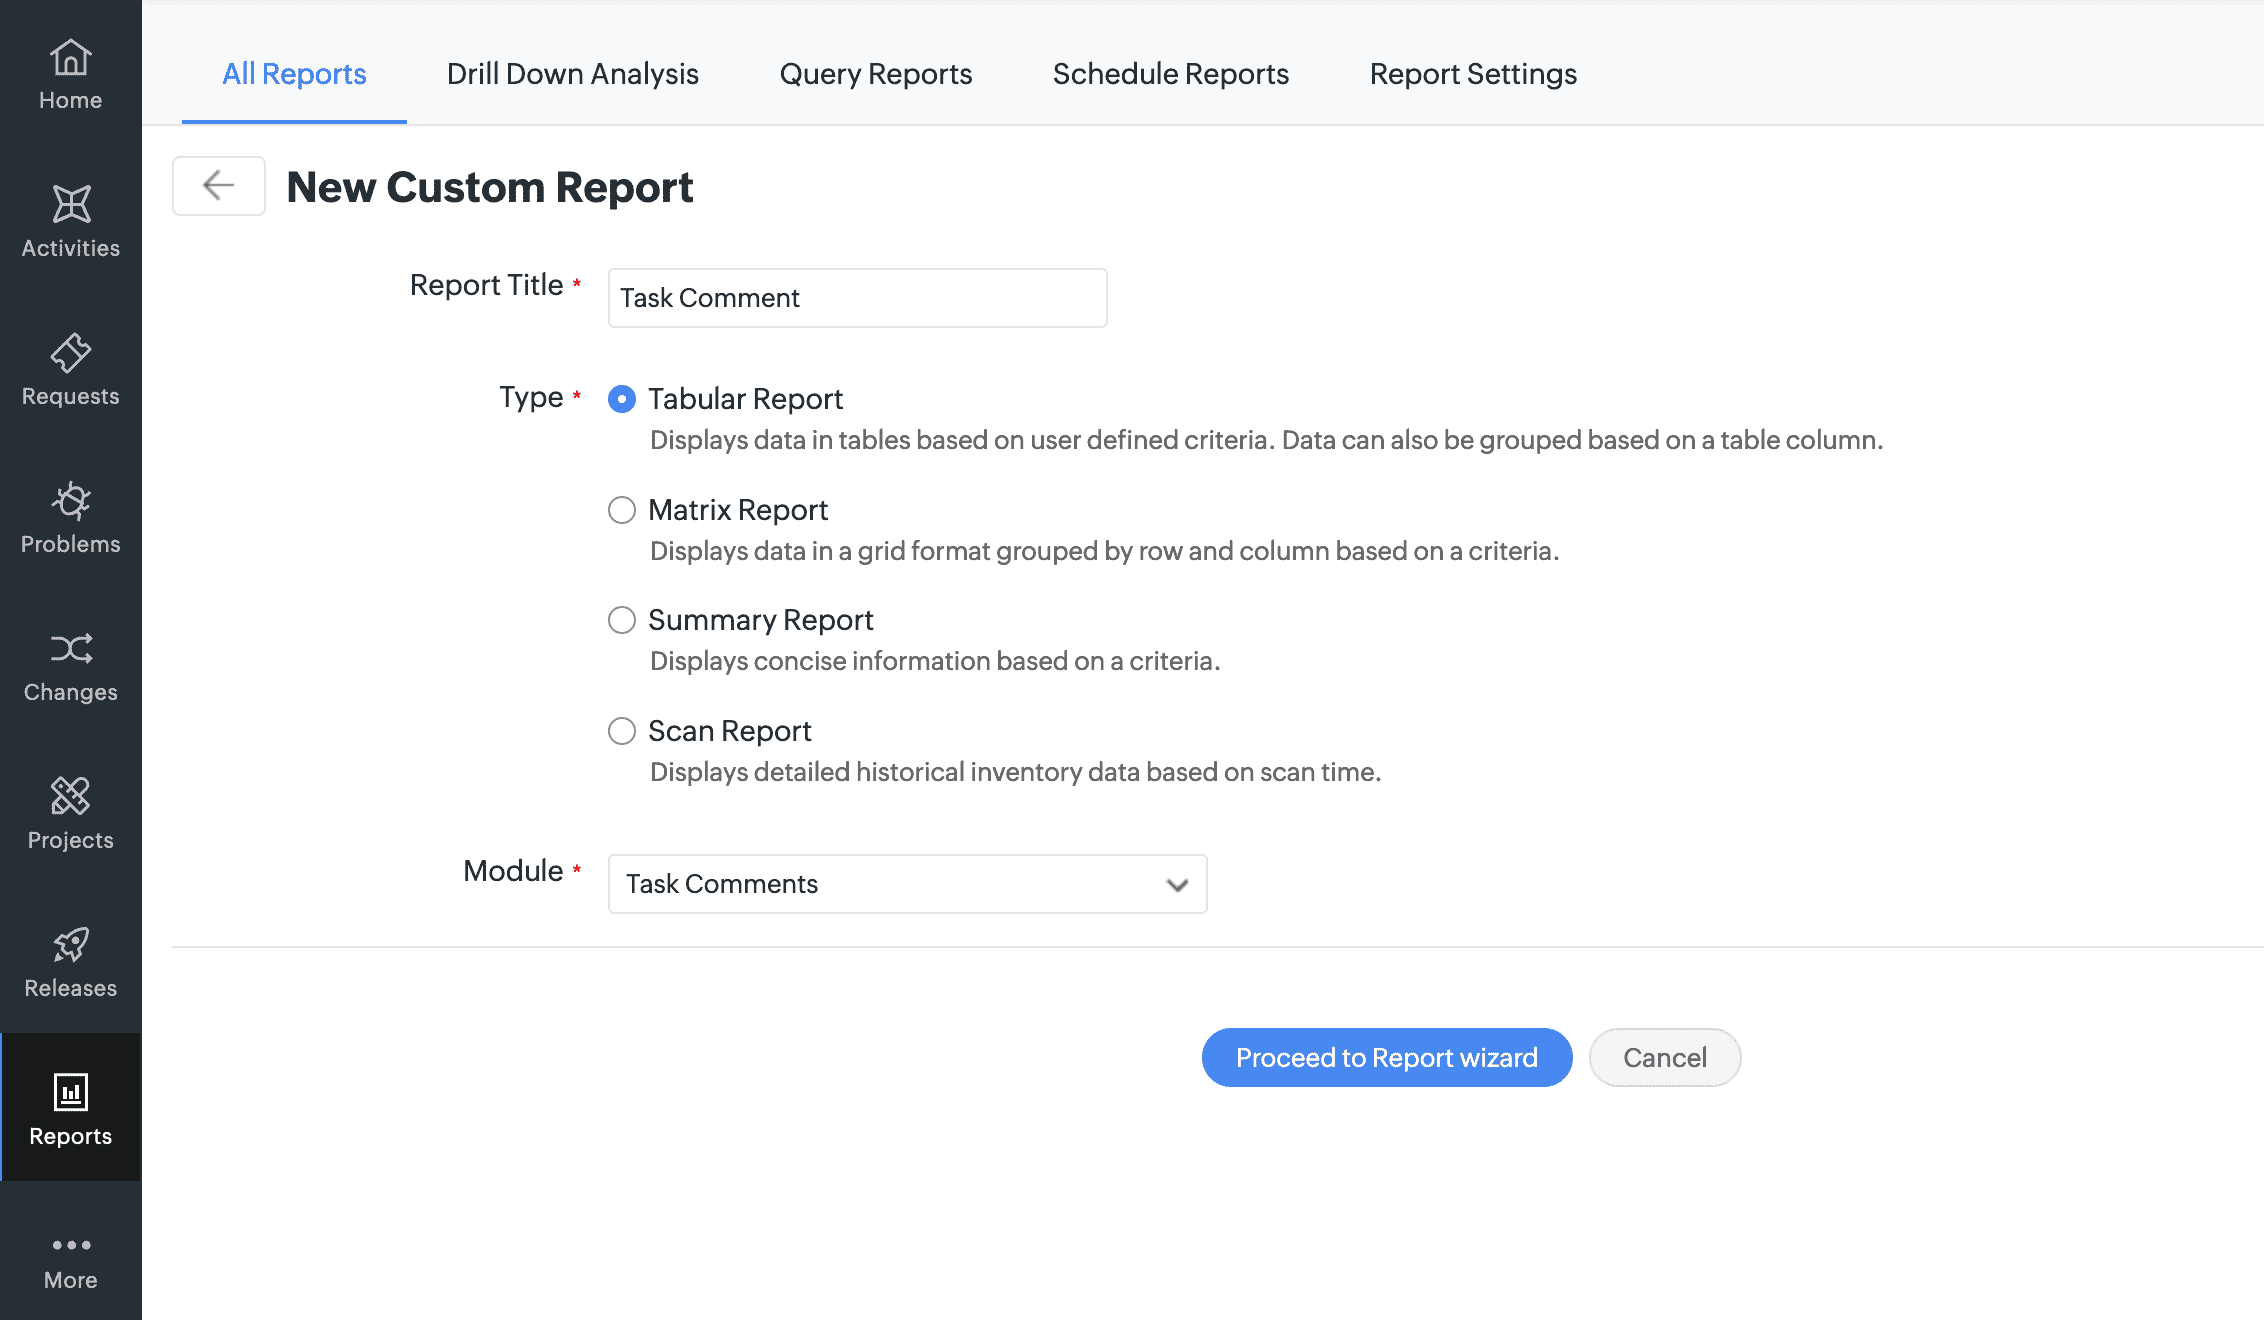Switch to the Drill Down Analysis tab
The width and height of the screenshot is (2264, 1320).
(573, 72)
